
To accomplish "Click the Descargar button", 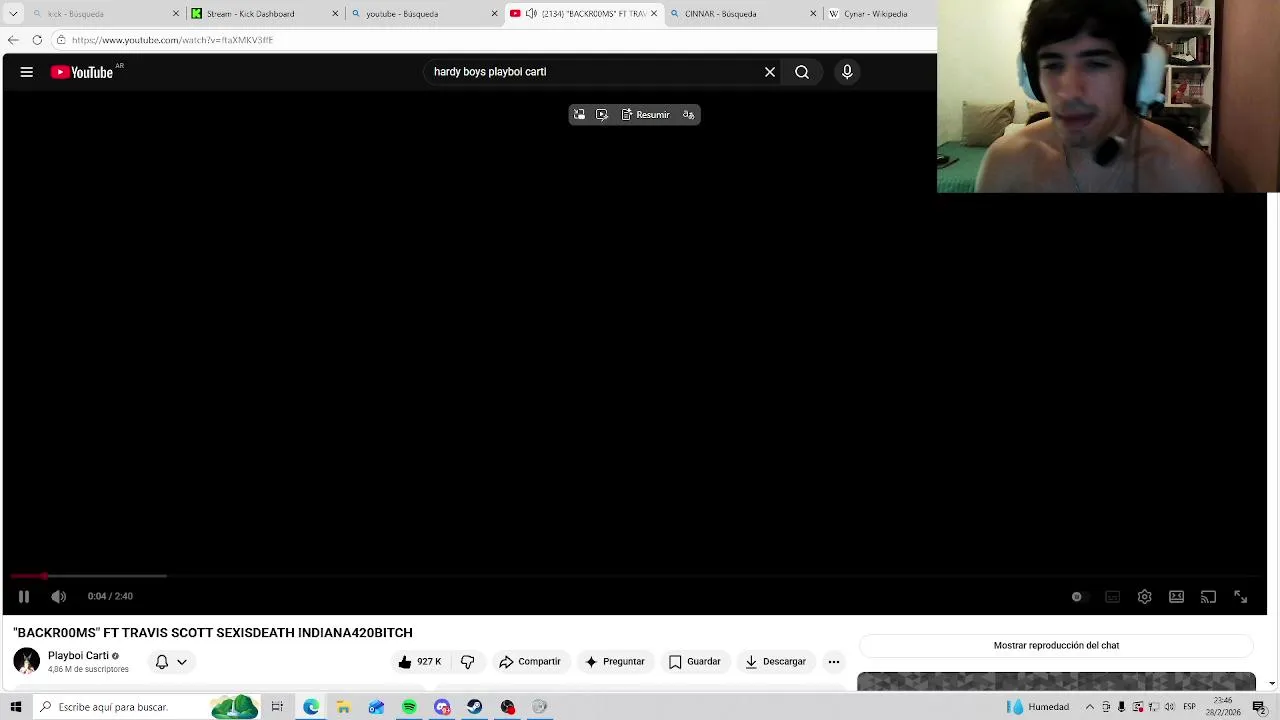I will click(775, 662).
